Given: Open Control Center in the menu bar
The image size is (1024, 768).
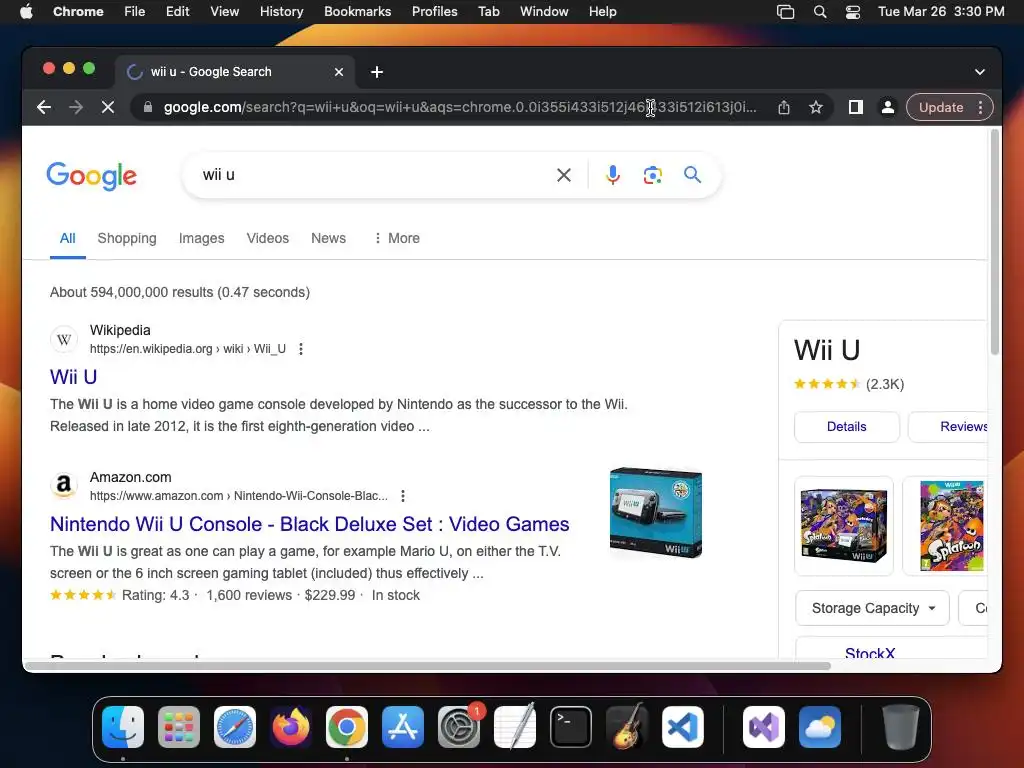Looking at the screenshot, I should click(852, 12).
